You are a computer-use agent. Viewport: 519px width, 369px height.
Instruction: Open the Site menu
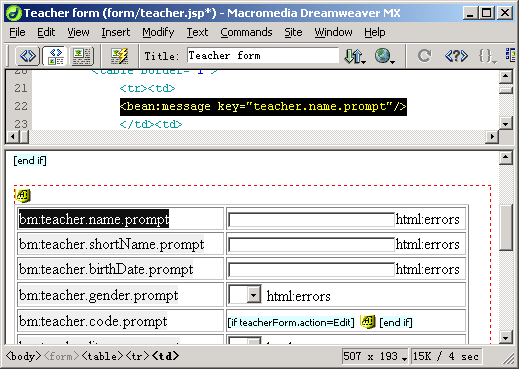(x=293, y=32)
